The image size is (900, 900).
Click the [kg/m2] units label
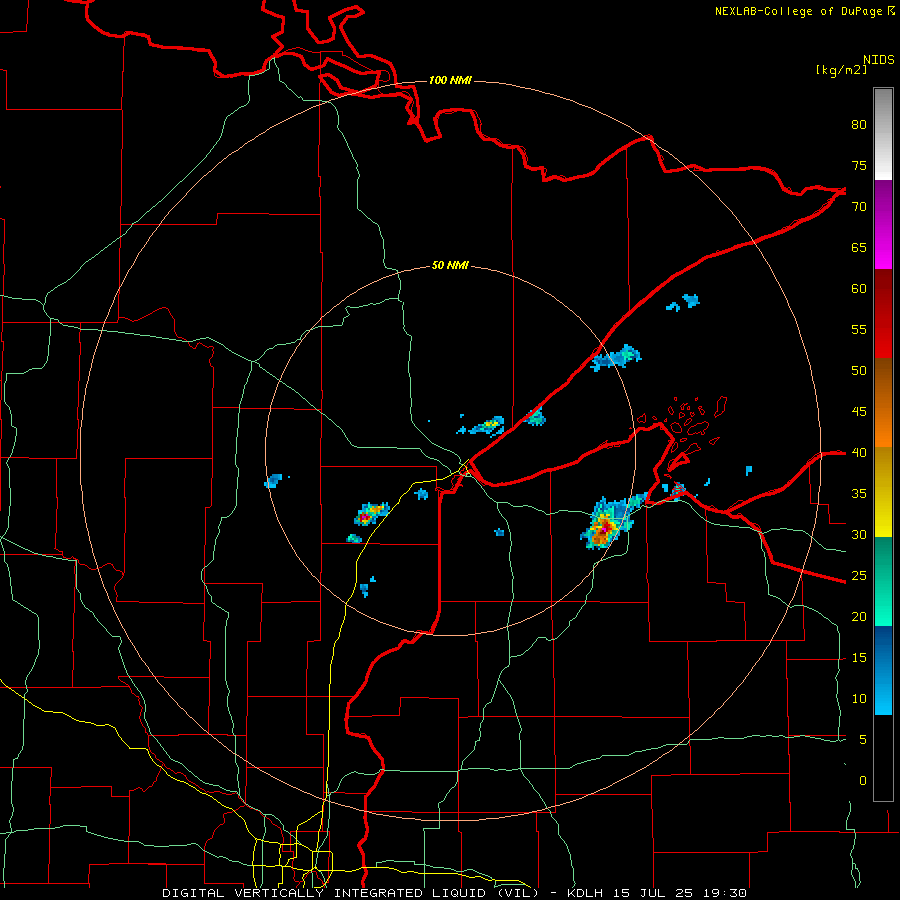(841, 70)
